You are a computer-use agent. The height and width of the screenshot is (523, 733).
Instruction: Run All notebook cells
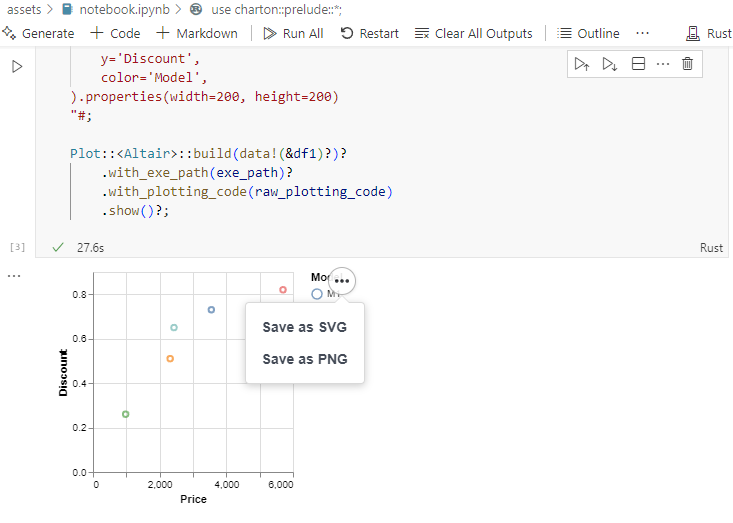tap(293, 34)
